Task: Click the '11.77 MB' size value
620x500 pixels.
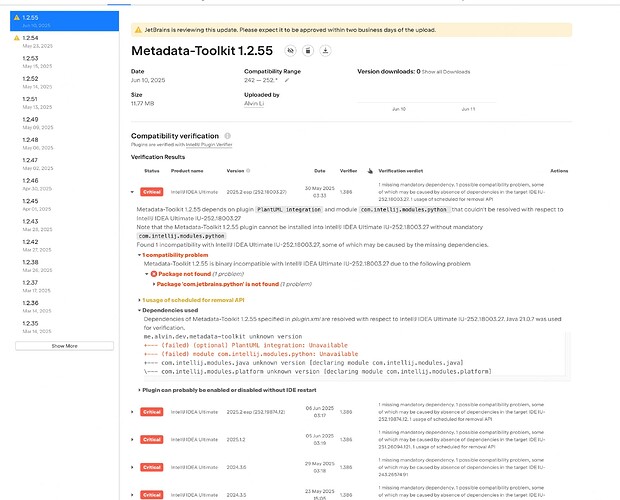Action: [142, 104]
